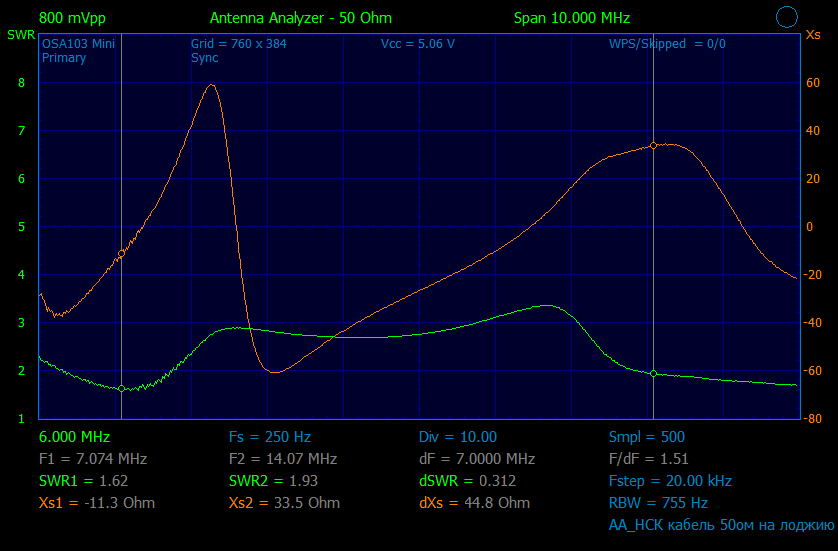Click the Smpl = 500 samples setting

pos(646,437)
